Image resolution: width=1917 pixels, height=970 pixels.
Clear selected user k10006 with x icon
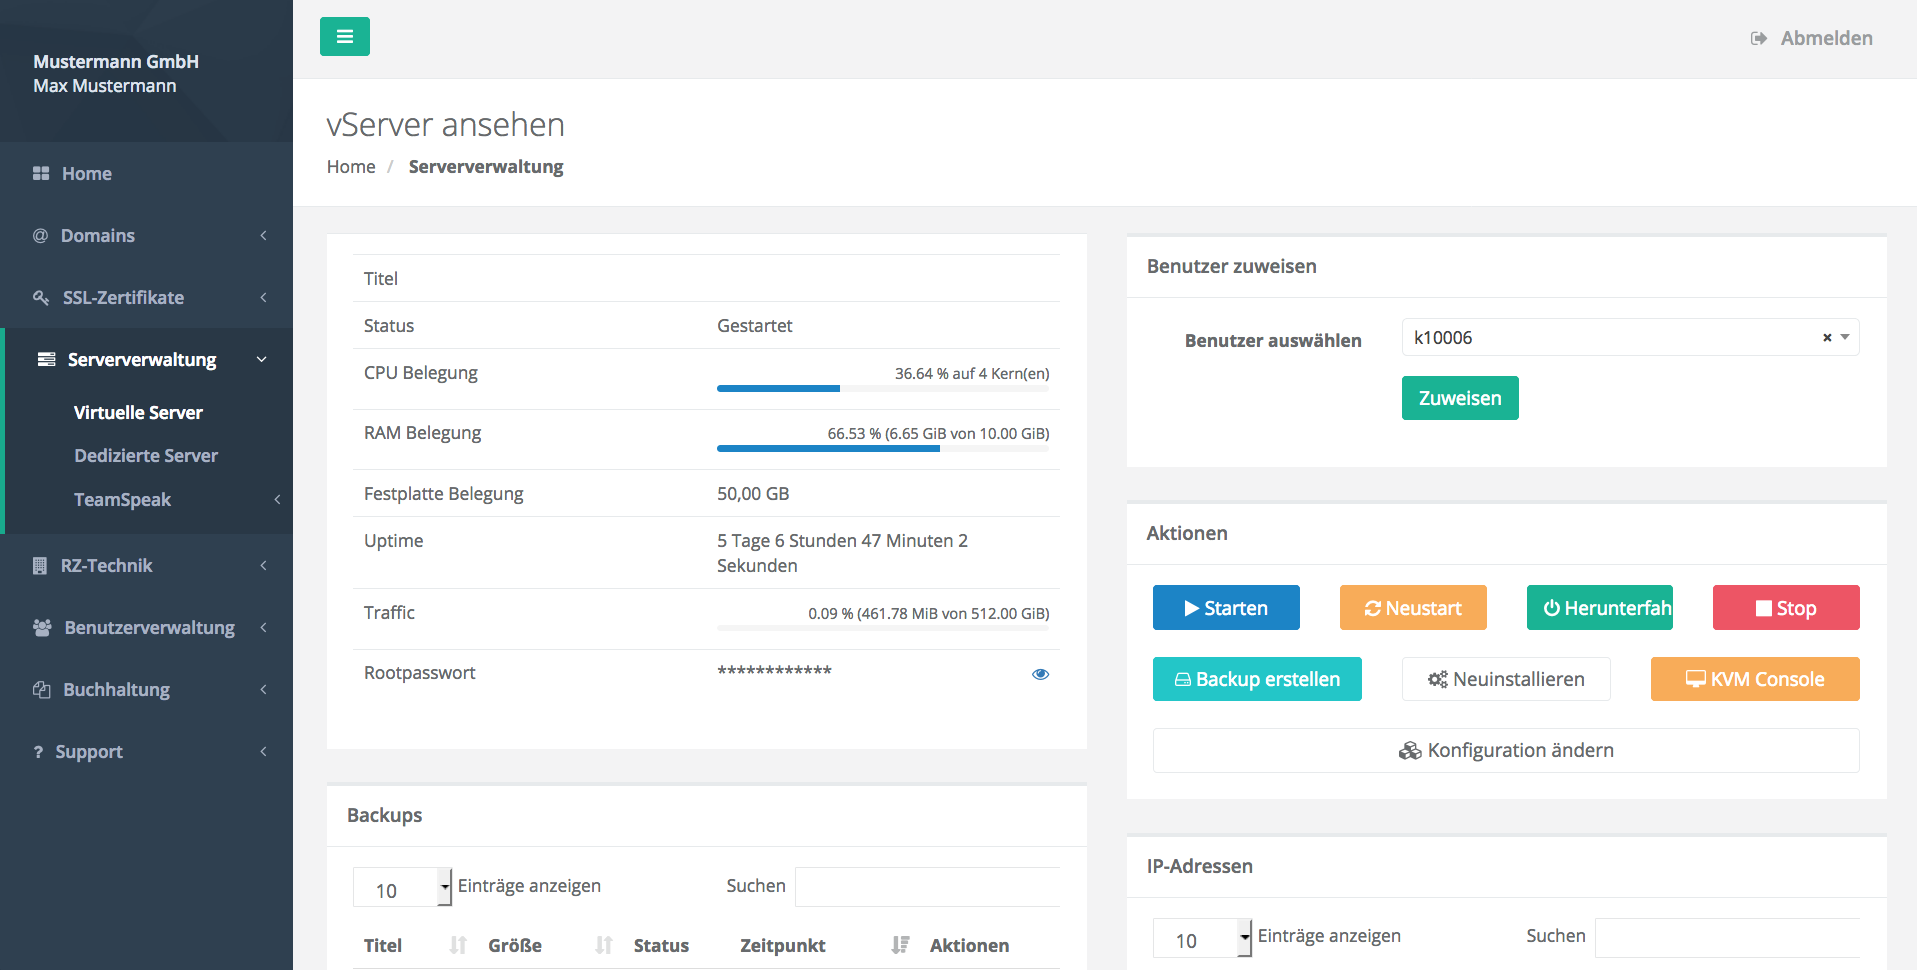click(1827, 338)
